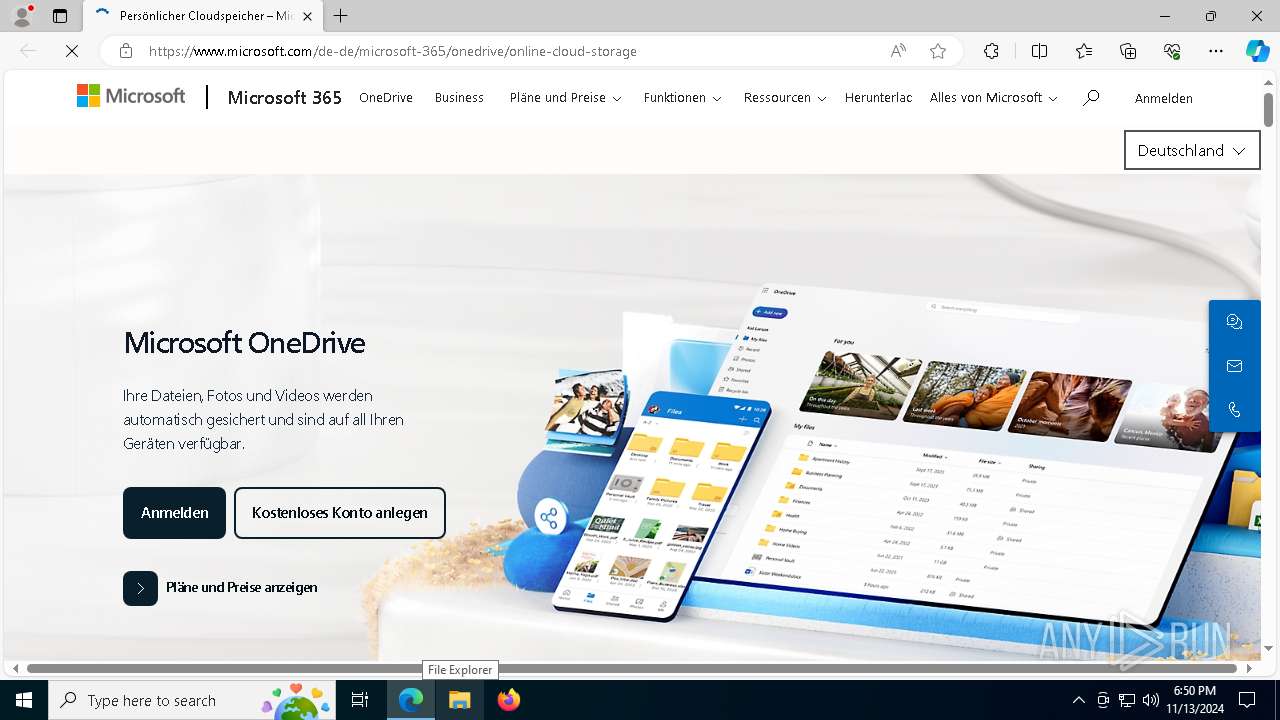Open the chat contact side icon
This screenshot has width=1280, height=720.
(x=1234, y=322)
